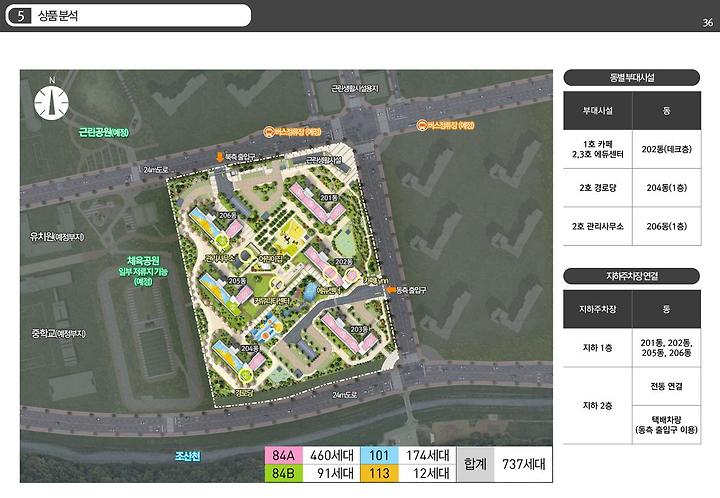720x498 pixels.
Task: Select the green 84B legend swatch
Action: pyautogui.click(x=283, y=473)
